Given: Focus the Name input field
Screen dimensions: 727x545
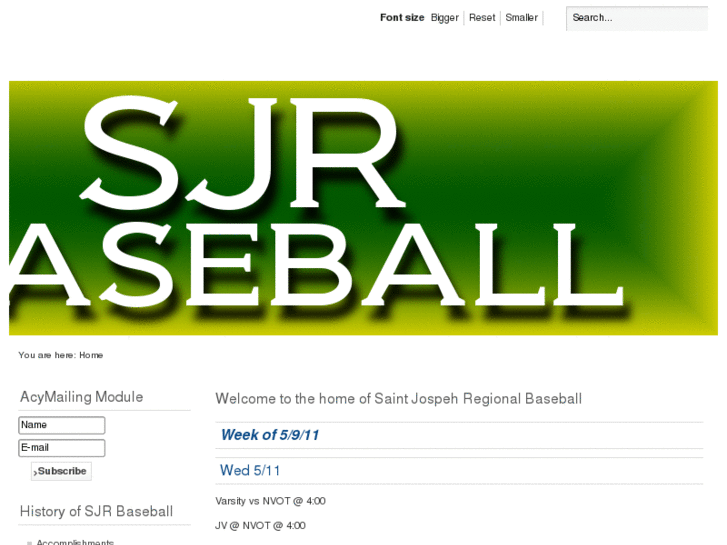Looking at the screenshot, I should 62,425.
